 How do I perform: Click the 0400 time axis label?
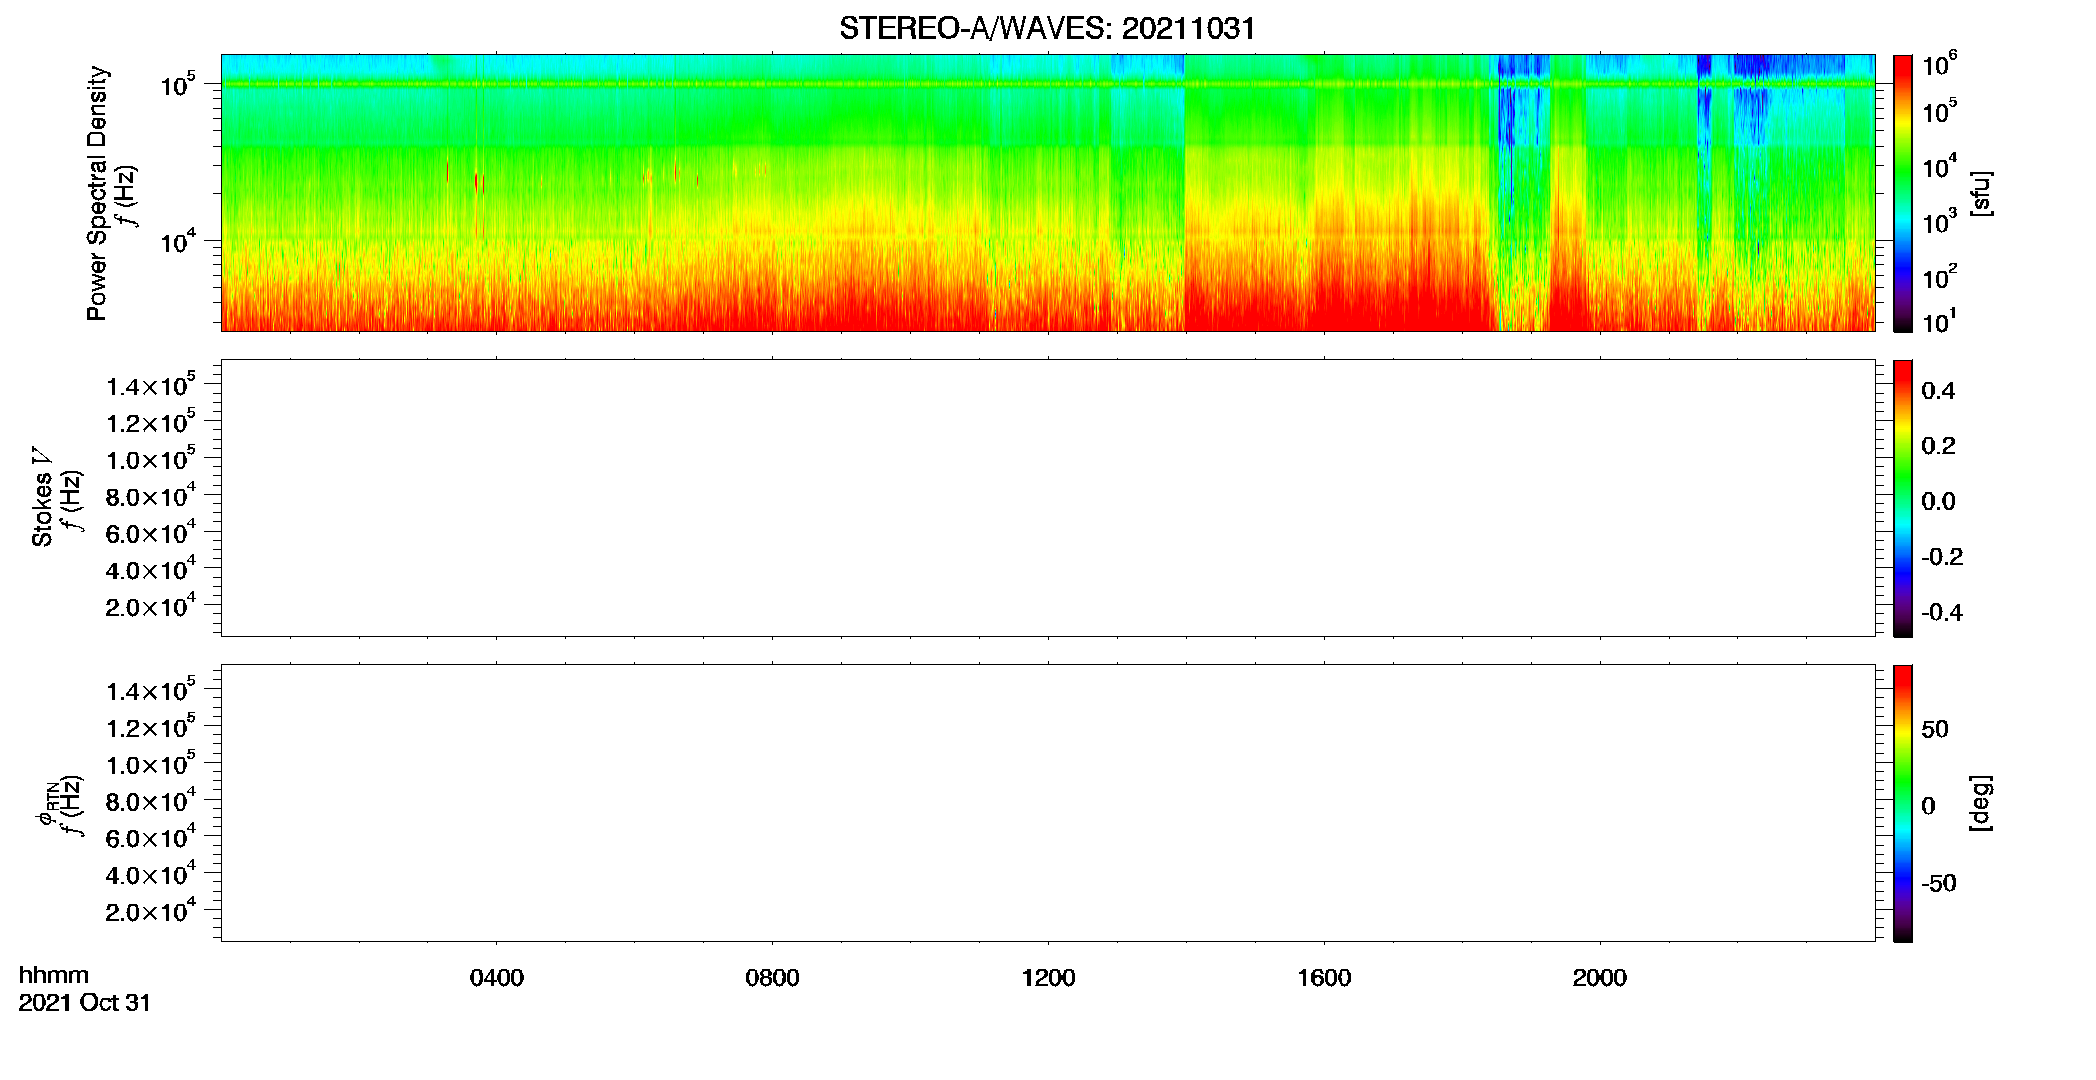(x=497, y=978)
